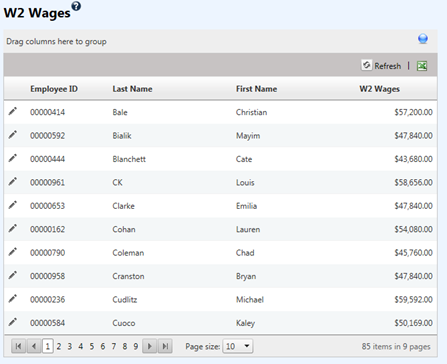Select employee ID 00000444

[47, 159]
